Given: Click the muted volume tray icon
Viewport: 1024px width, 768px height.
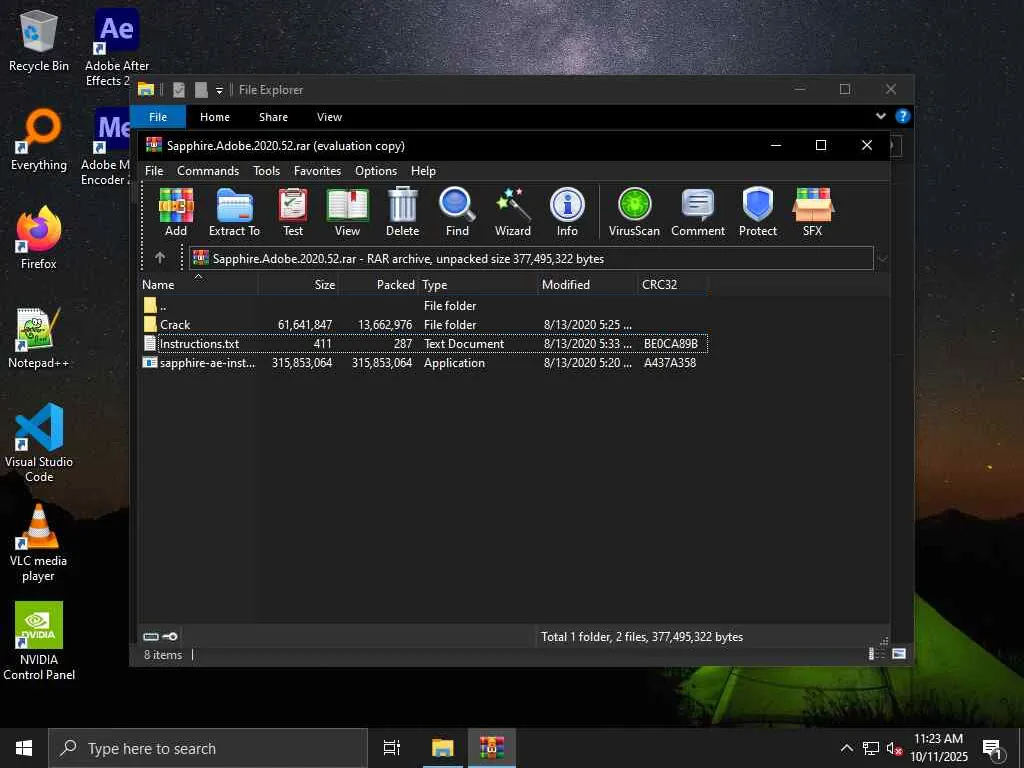Looking at the screenshot, I should click(x=894, y=748).
